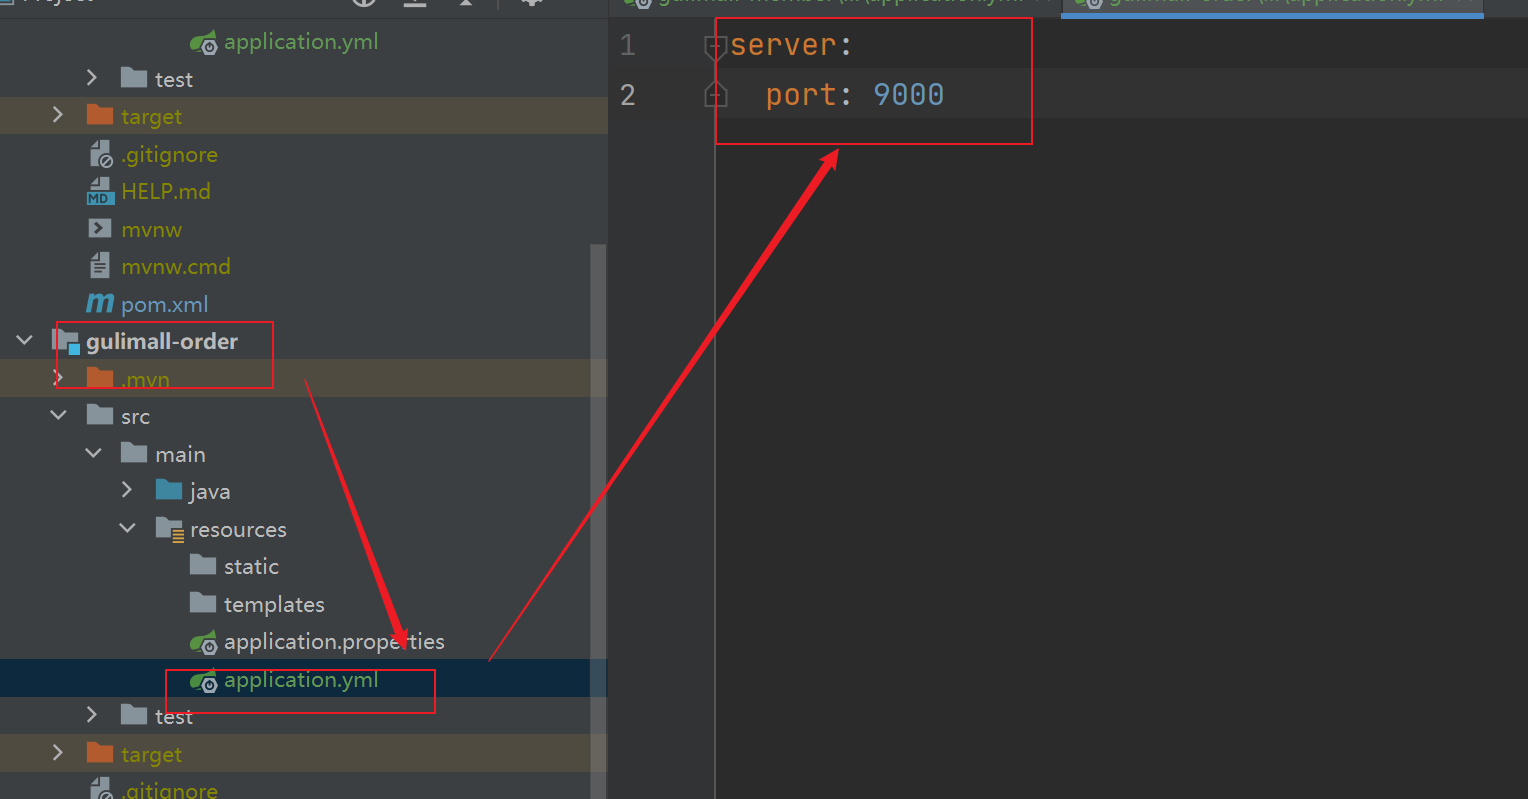Expand the java folder

(127, 490)
